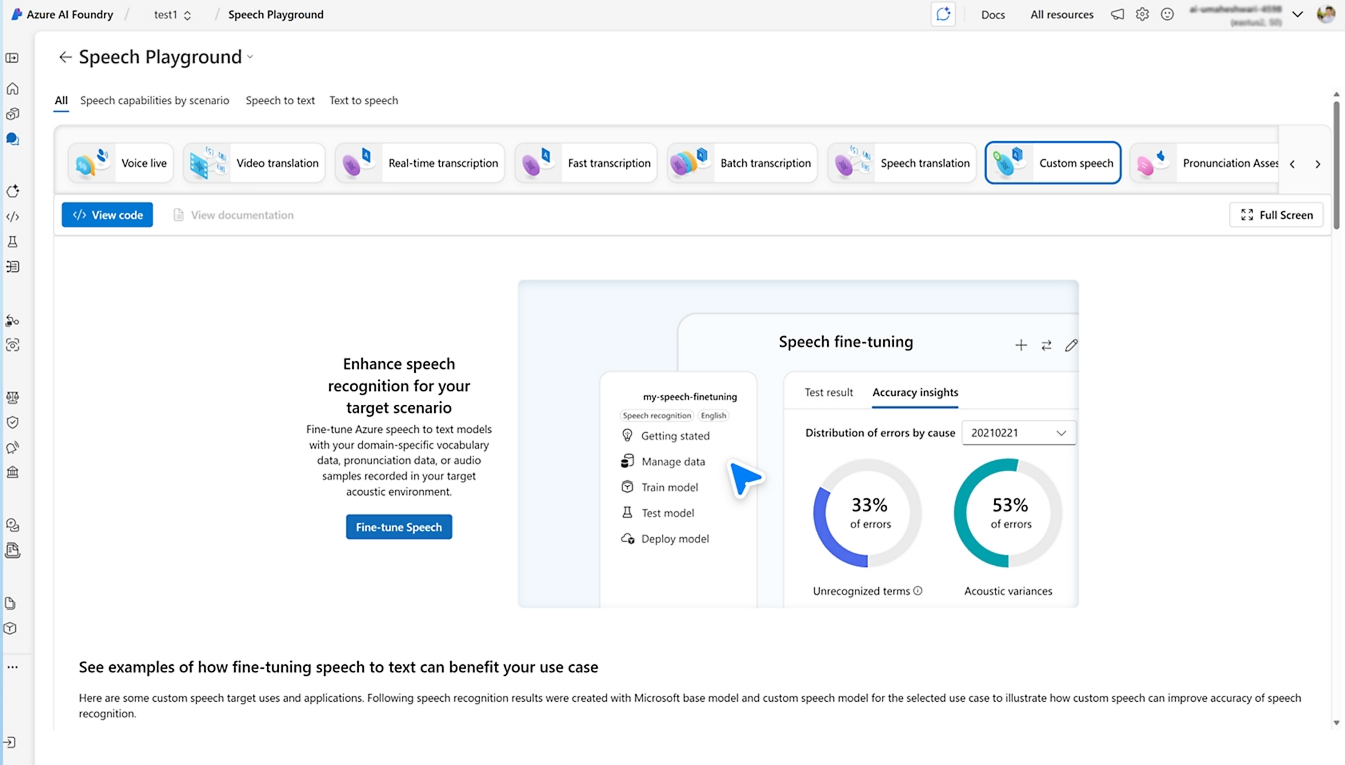
Task: Select the Video translation card
Action: pyautogui.click(x=254, y=163)
